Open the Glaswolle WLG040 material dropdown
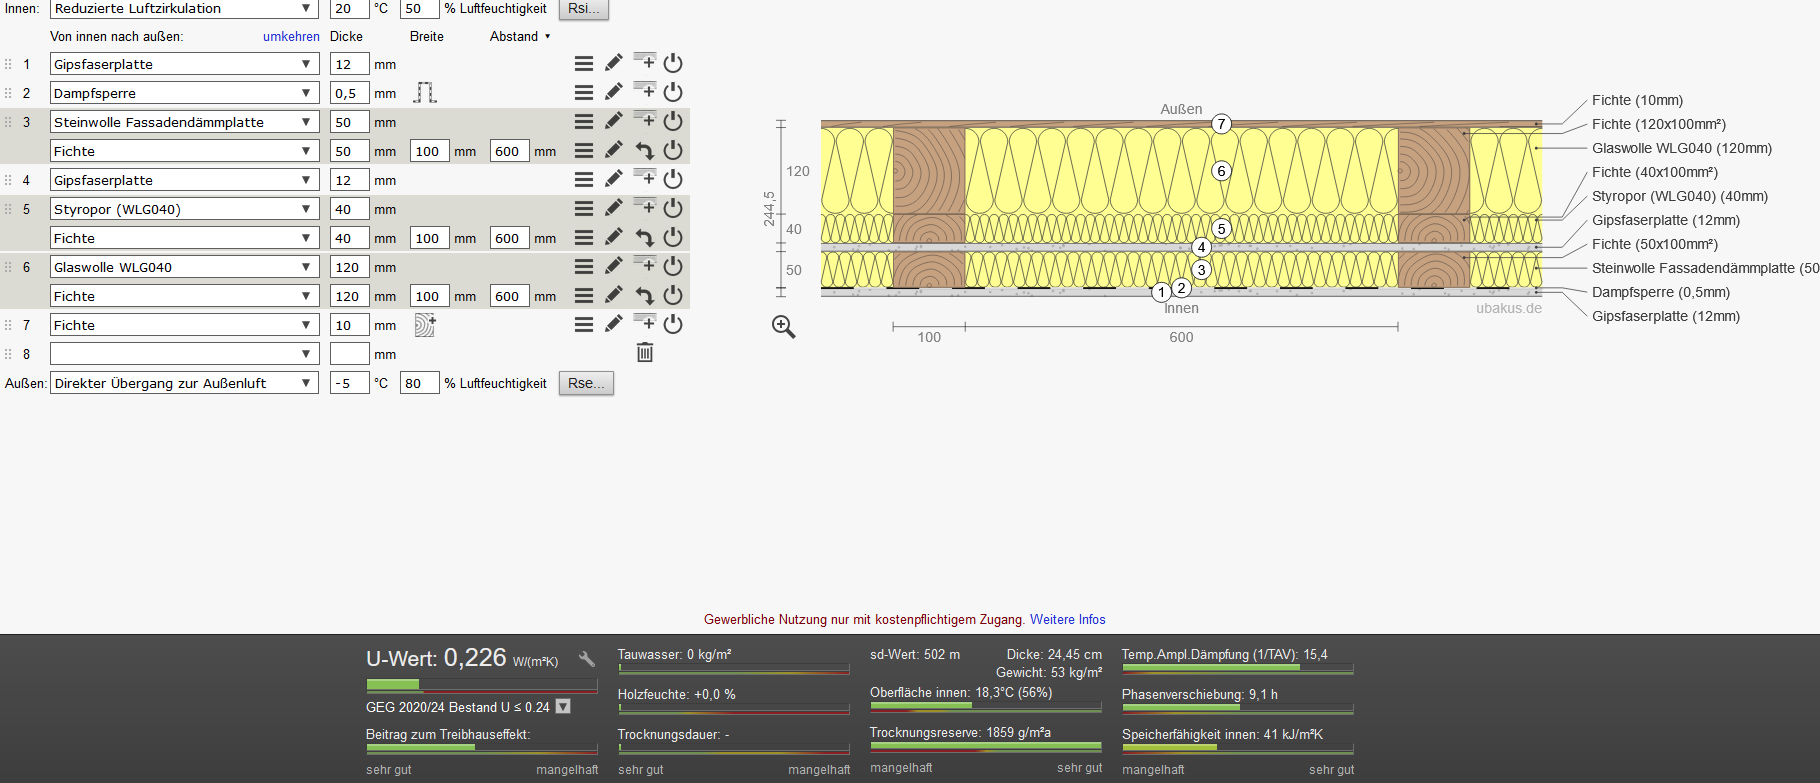 tap(184, 267)
